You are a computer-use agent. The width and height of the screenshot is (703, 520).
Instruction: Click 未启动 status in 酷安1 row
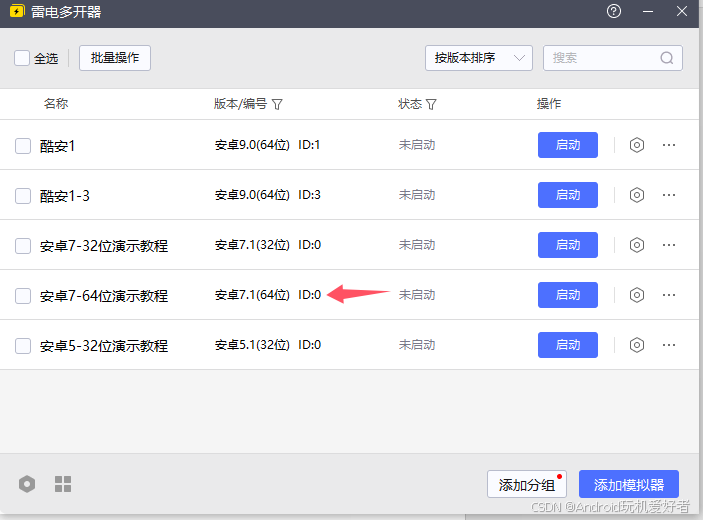tap(417, 145)
